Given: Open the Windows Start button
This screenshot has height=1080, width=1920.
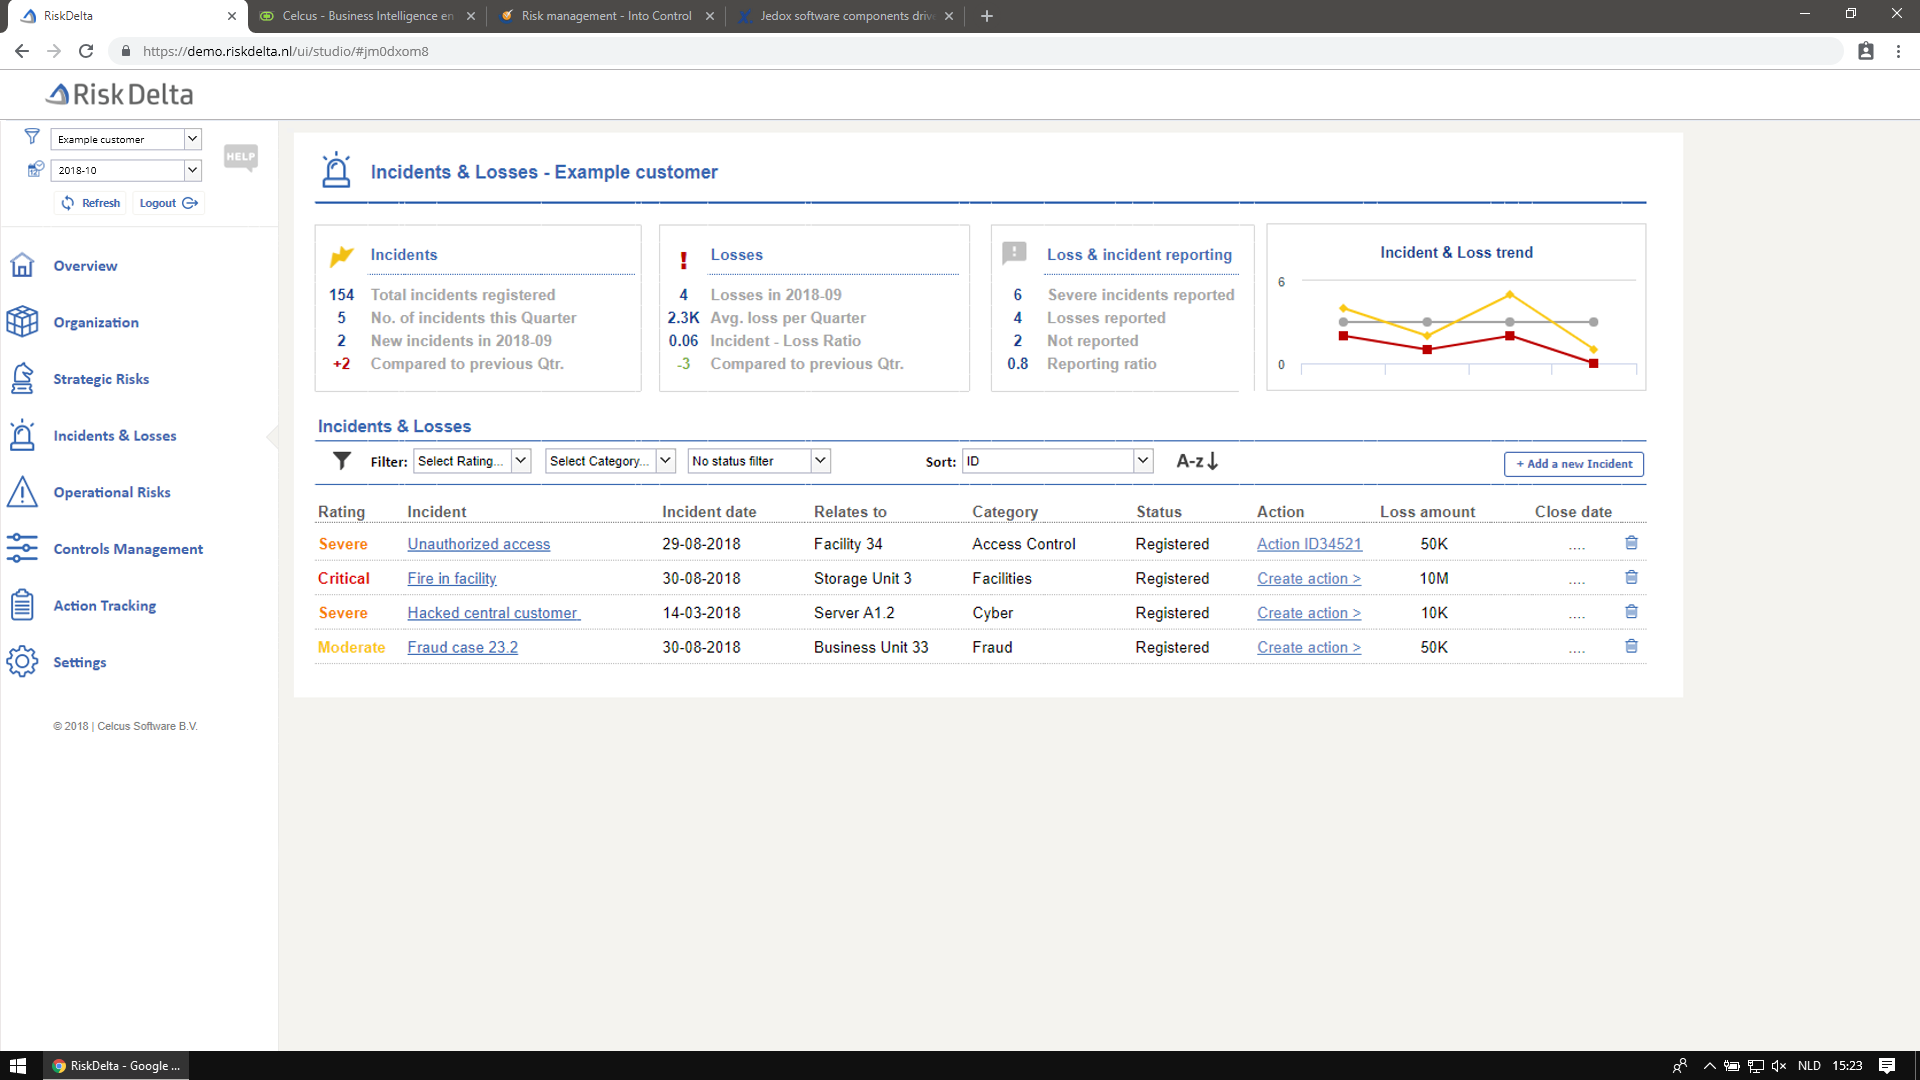Looking at the screenshot, I should pos(17,1066).
